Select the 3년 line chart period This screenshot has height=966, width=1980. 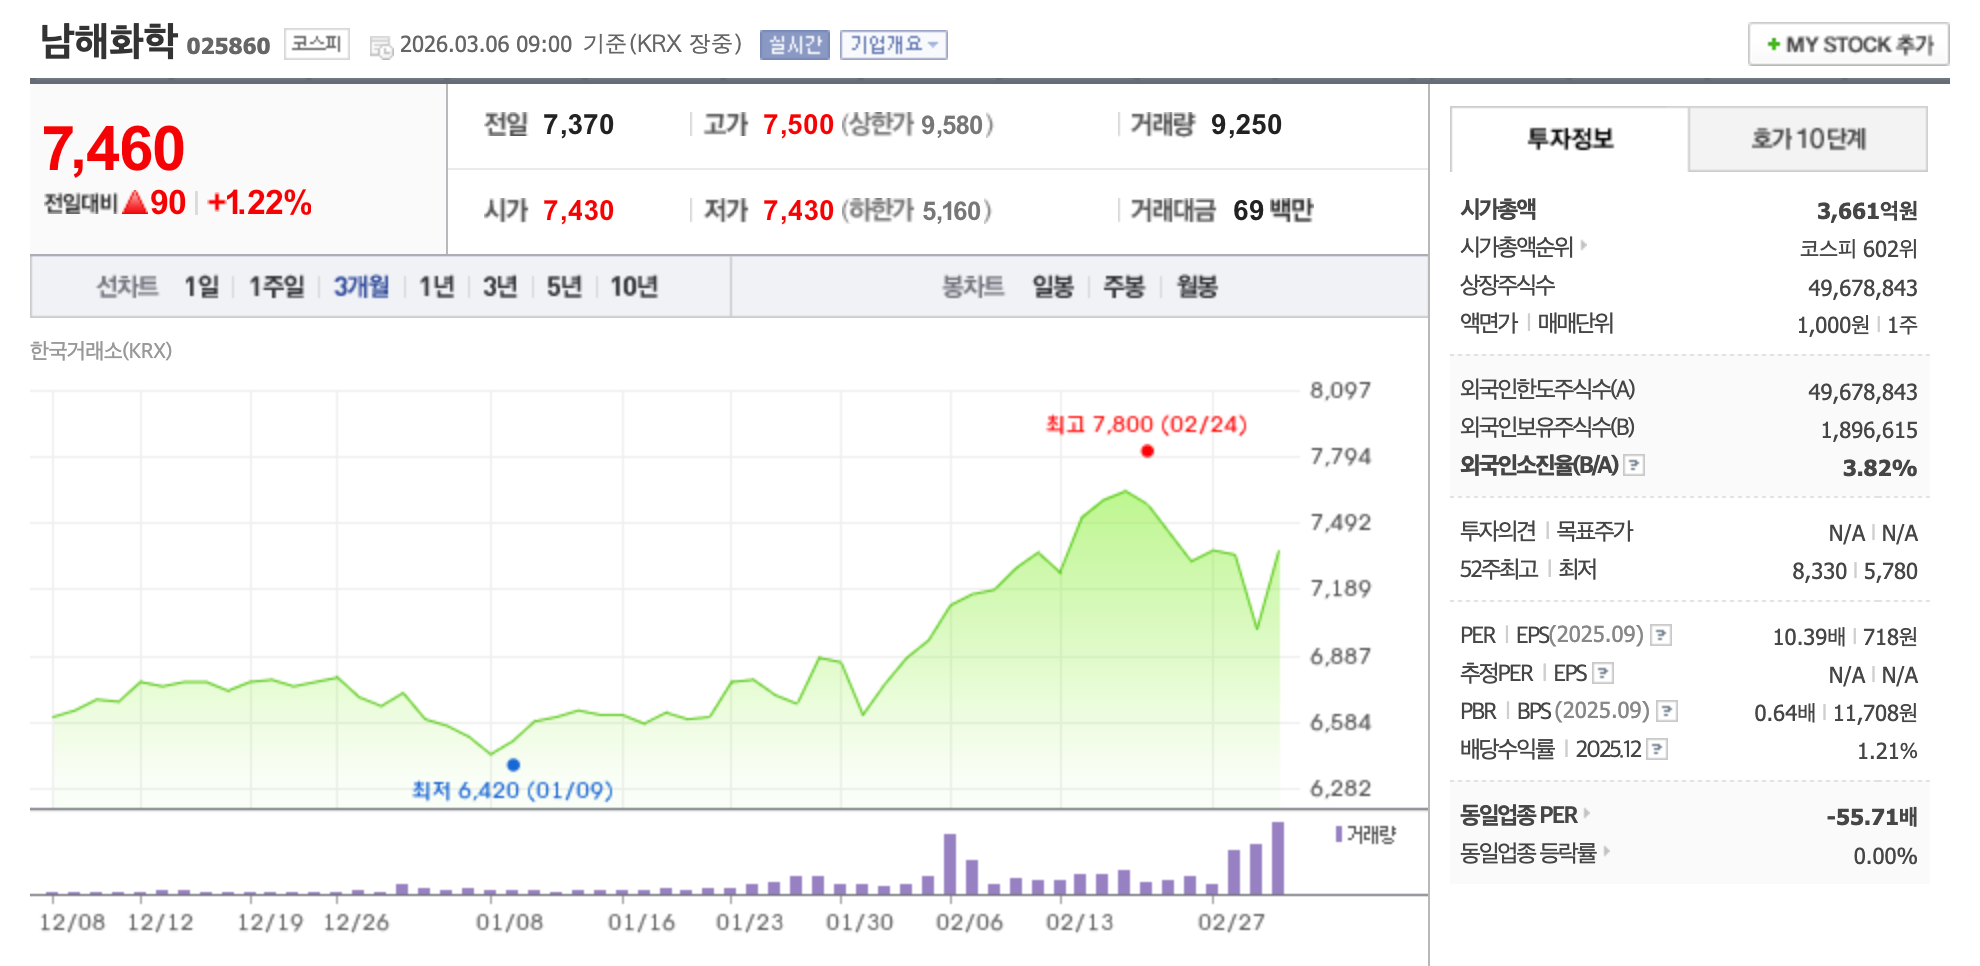[500, 287]
